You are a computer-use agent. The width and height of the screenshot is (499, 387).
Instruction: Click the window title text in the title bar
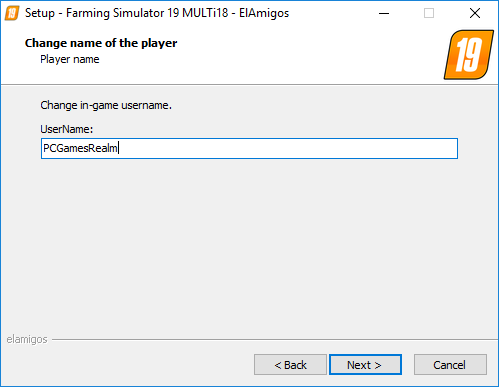157,13
